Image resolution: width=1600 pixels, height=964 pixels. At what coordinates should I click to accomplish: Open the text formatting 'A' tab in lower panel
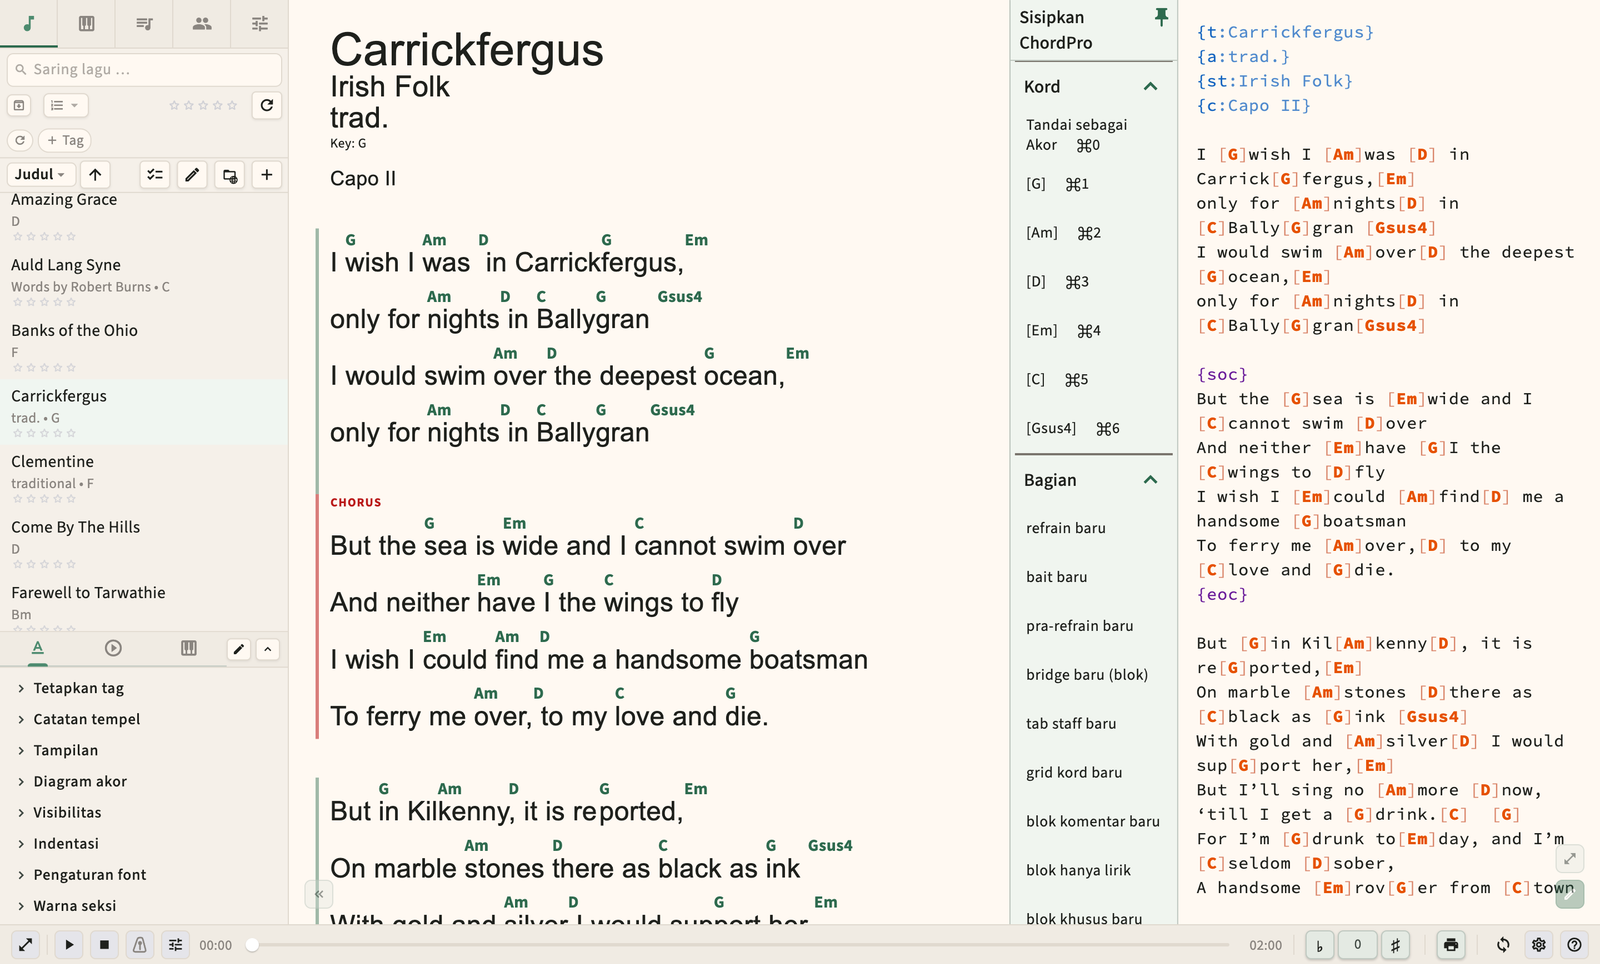(38, 648)
